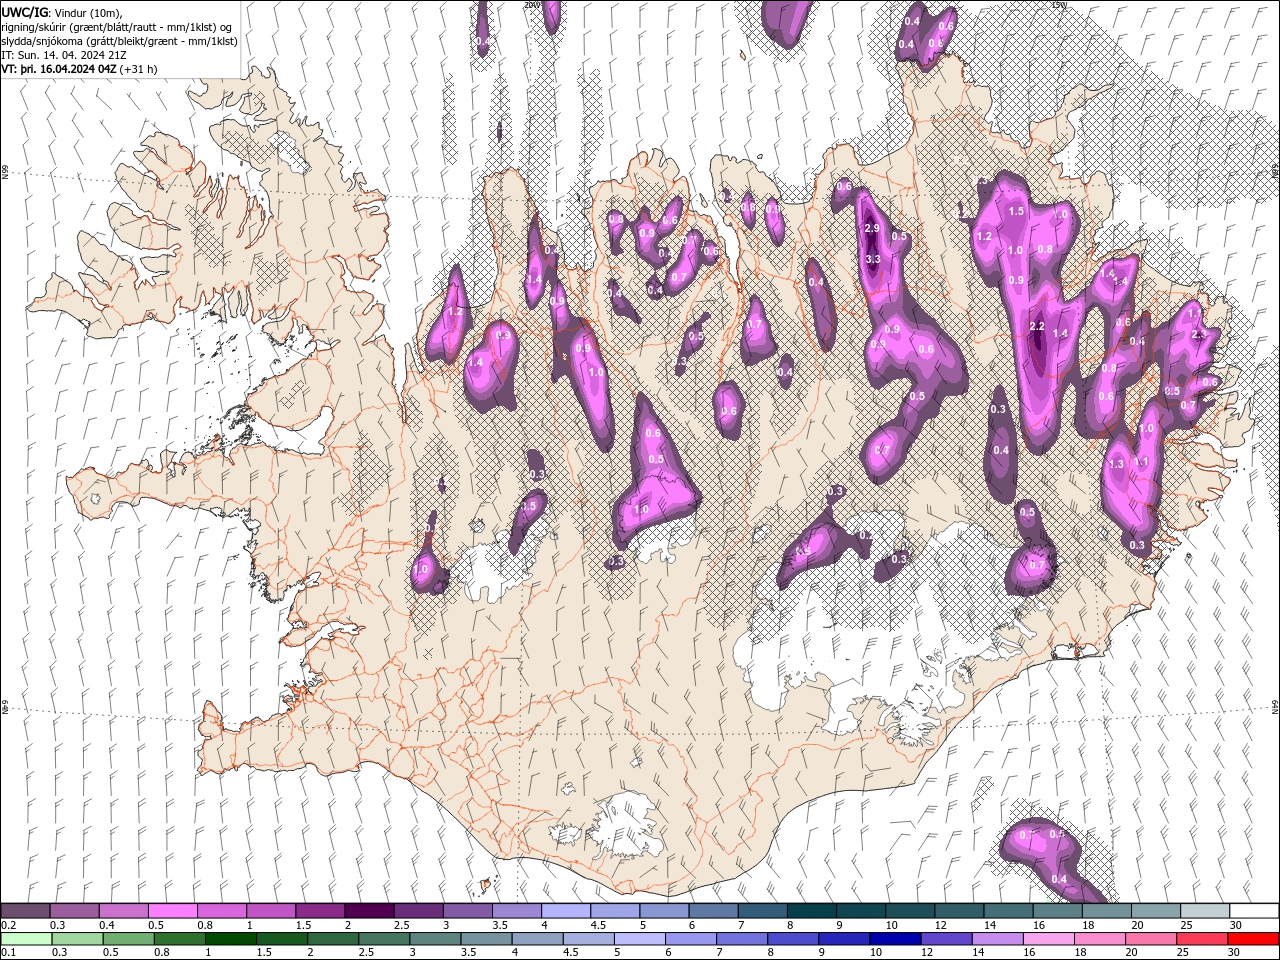This screenshot has height=960, width=1280.
Task: Click the '0.1' label under lower legend row
Action: click(x=8, y=953)
